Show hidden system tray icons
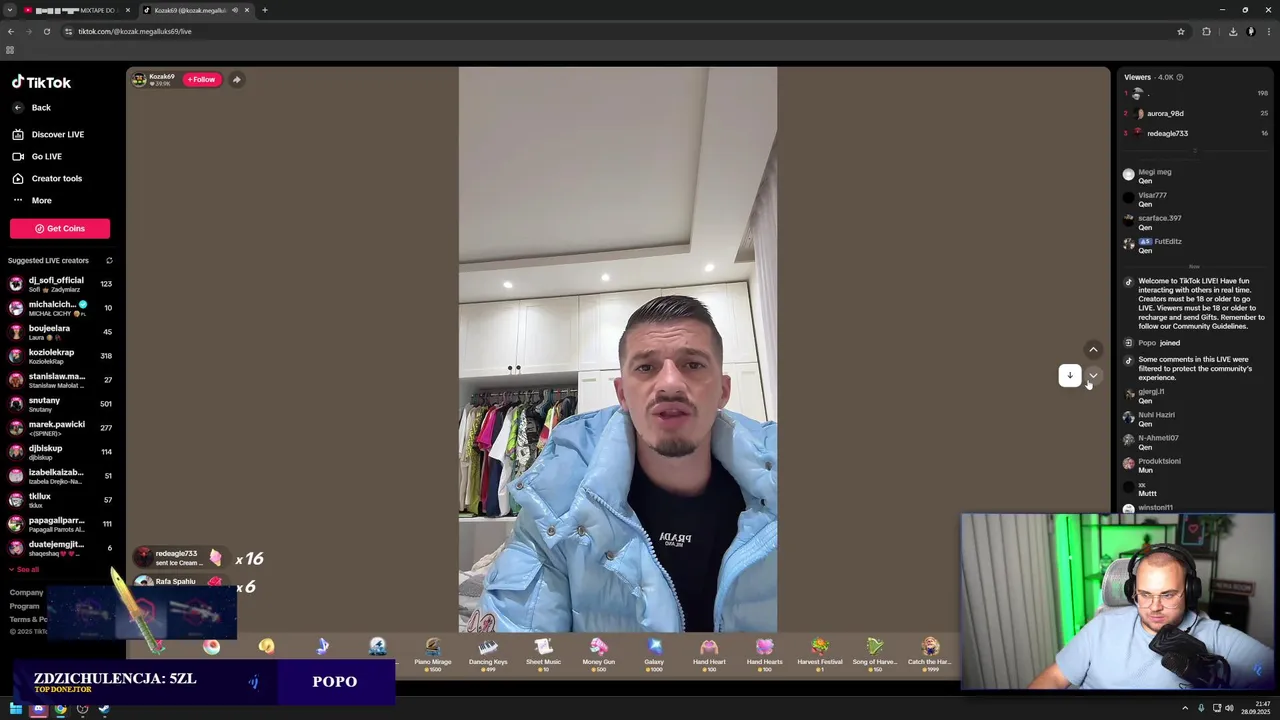The width and height of the screenshot is (1280, 720). coord(1185,709)
